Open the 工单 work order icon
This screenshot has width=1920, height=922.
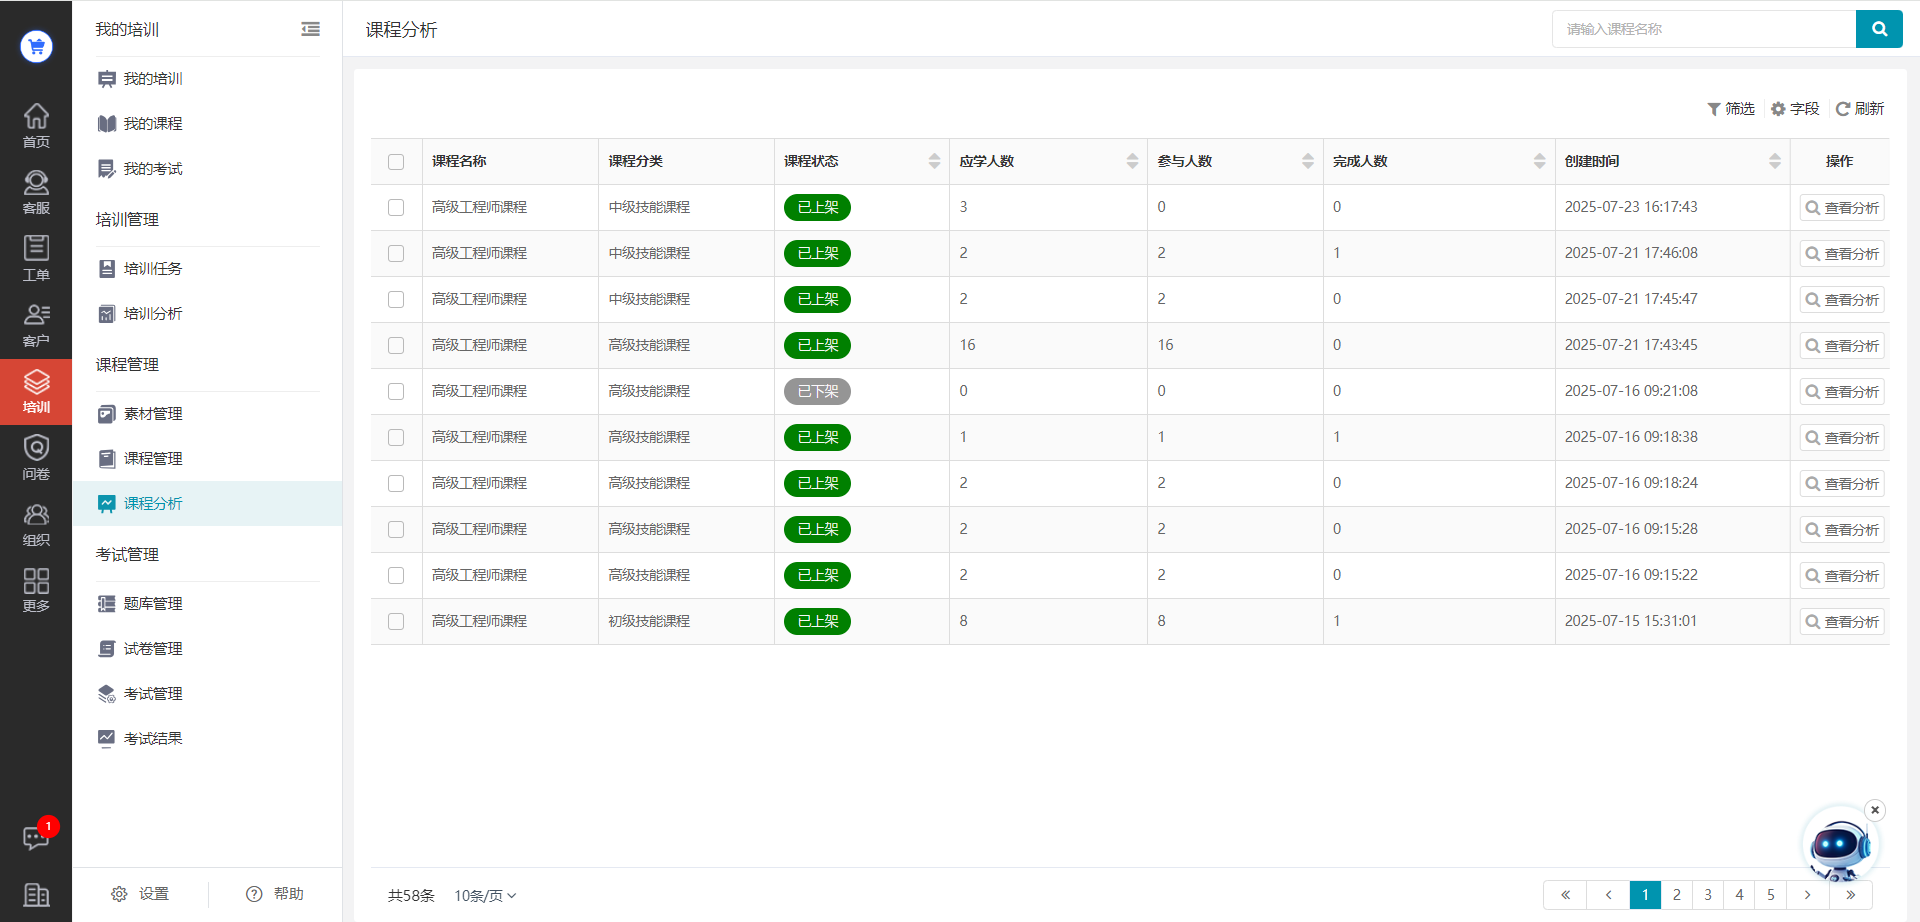pyautogui.click(x=36, y=258)
